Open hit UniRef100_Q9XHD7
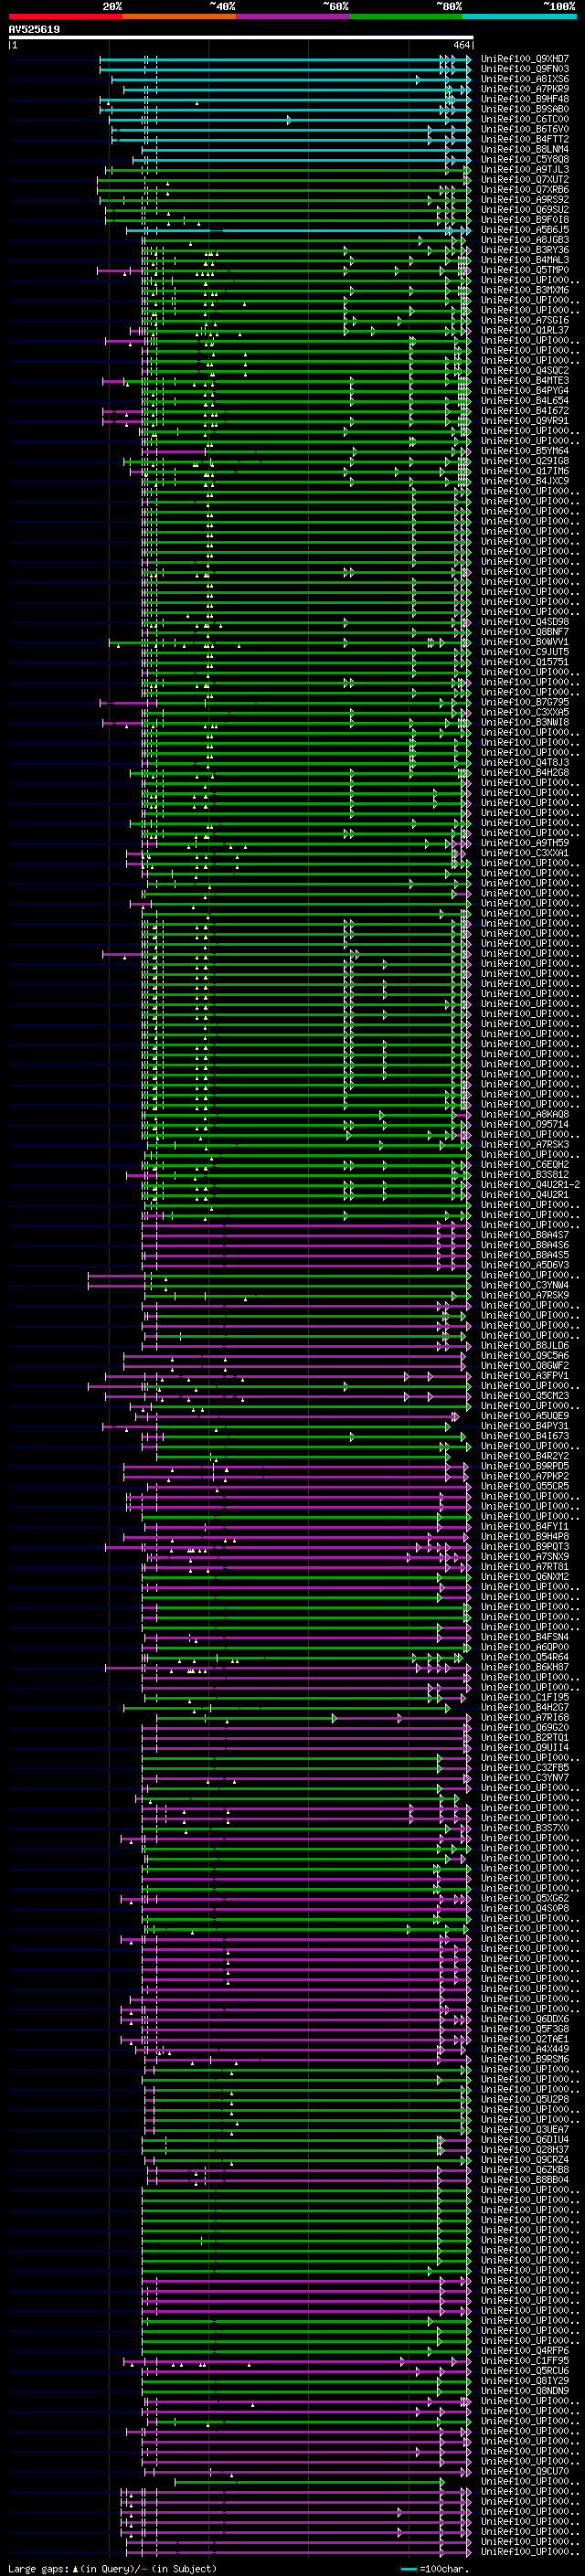Screen dimensions: 585x2576 525,59
